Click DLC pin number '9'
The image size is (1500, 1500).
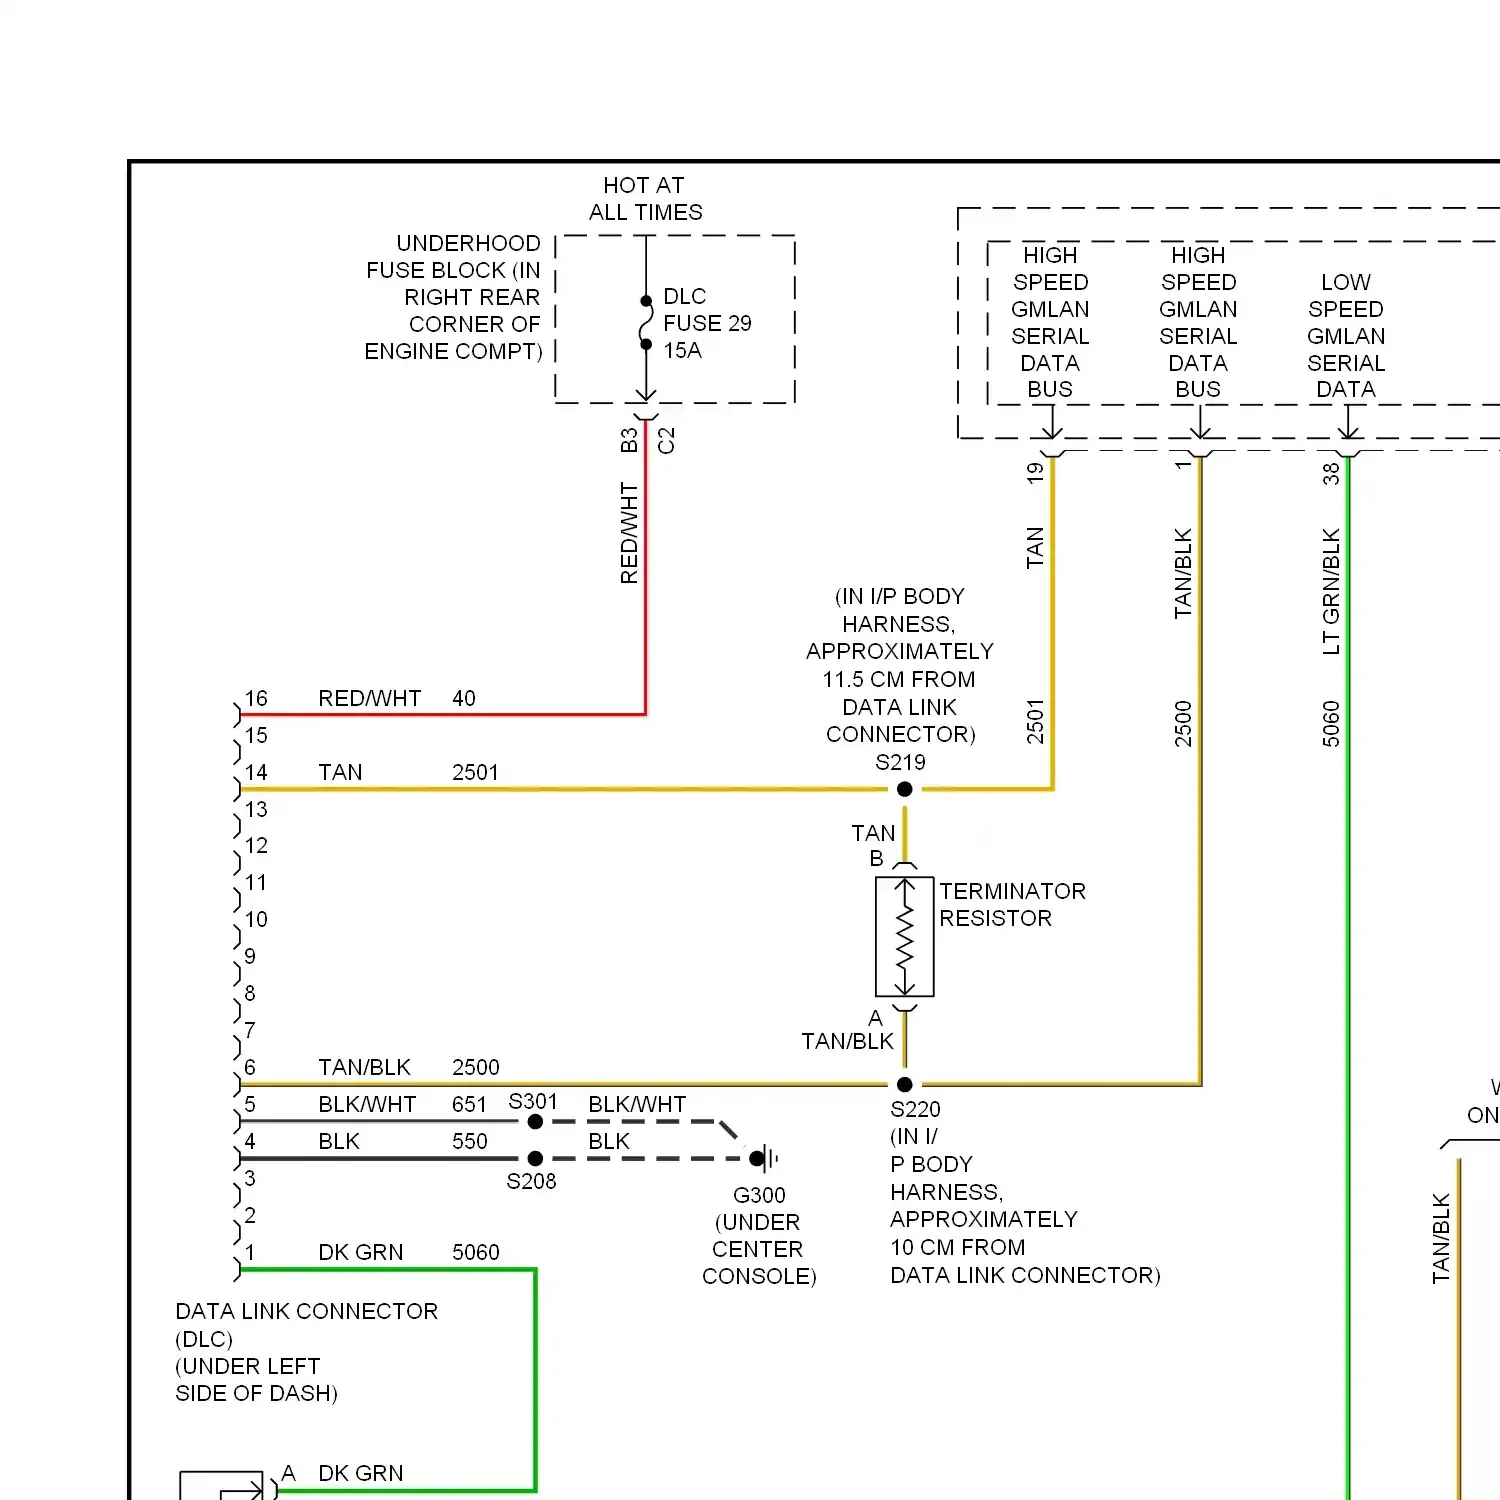[x=250, y=956]
